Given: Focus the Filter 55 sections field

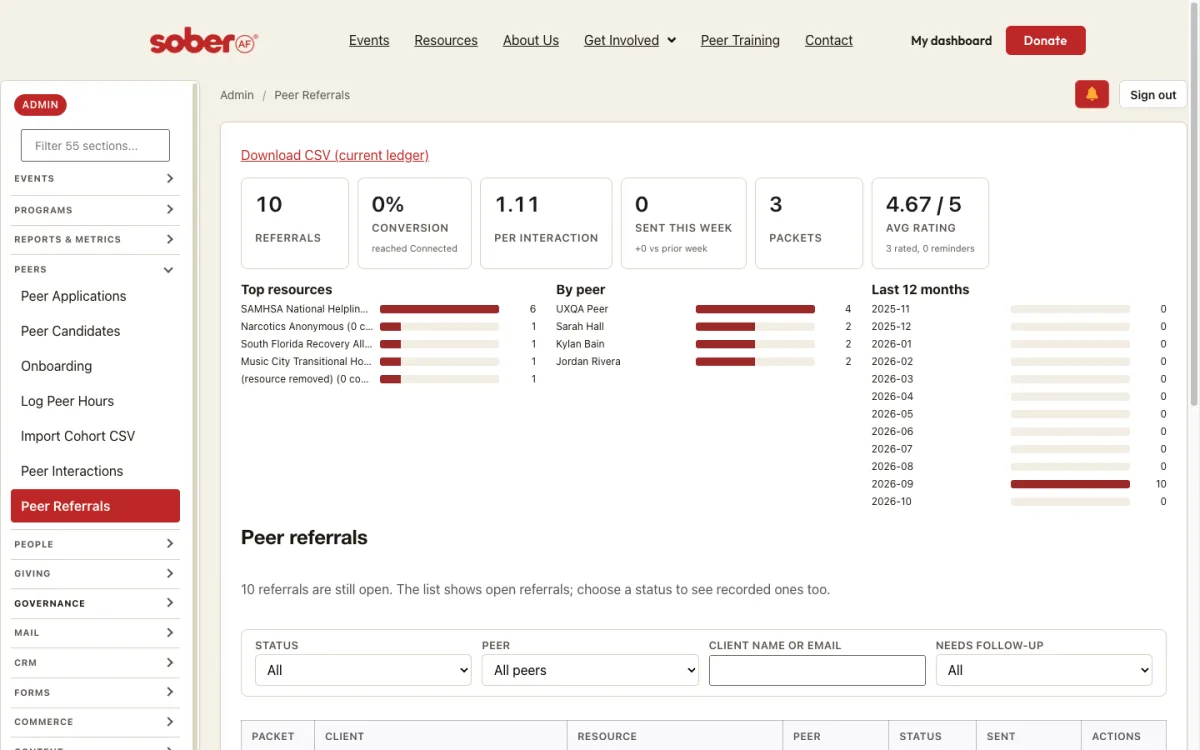Looking at the screenshot, I should [x=95, y=145].
